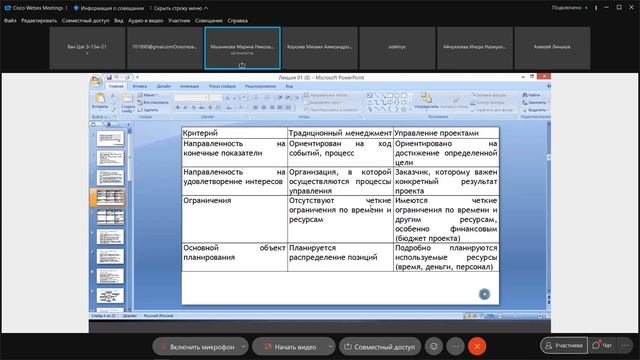Click header cell 'Управление проектами'
The image size is (640, 360).
click(x=446, y=133)
